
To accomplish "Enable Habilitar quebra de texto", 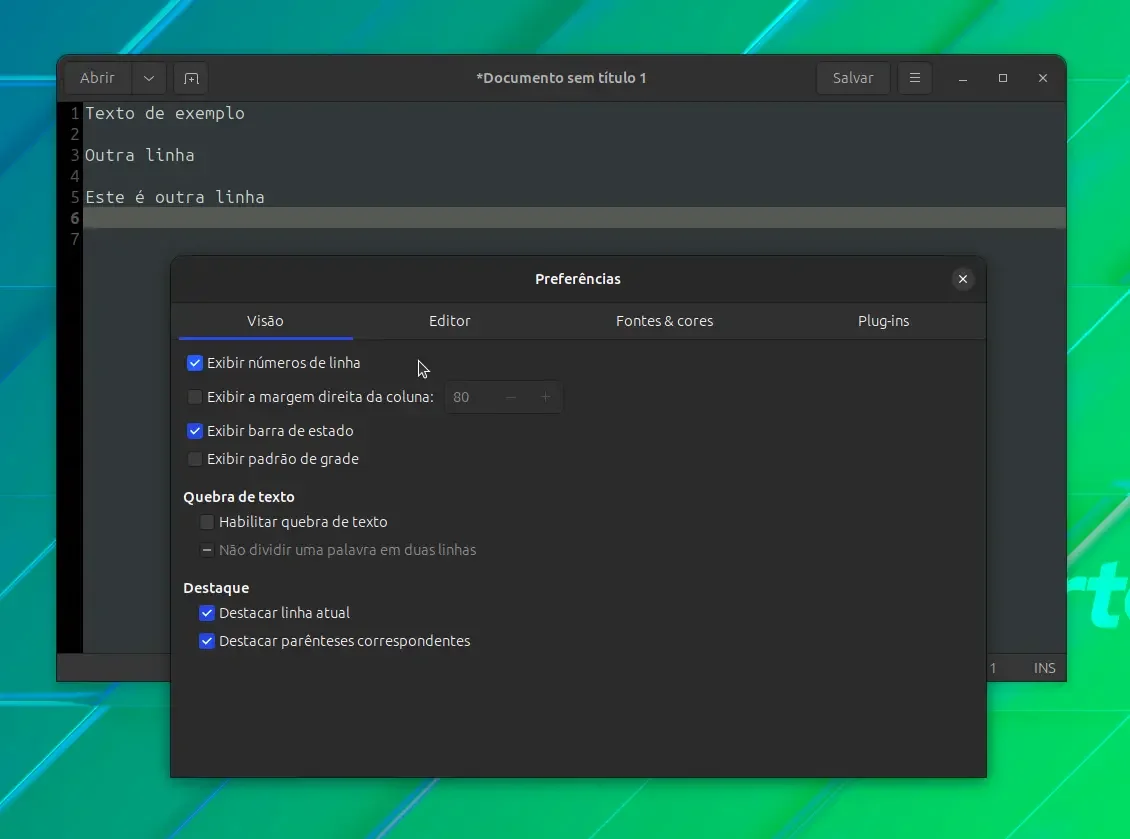I will tap(207, 522).
